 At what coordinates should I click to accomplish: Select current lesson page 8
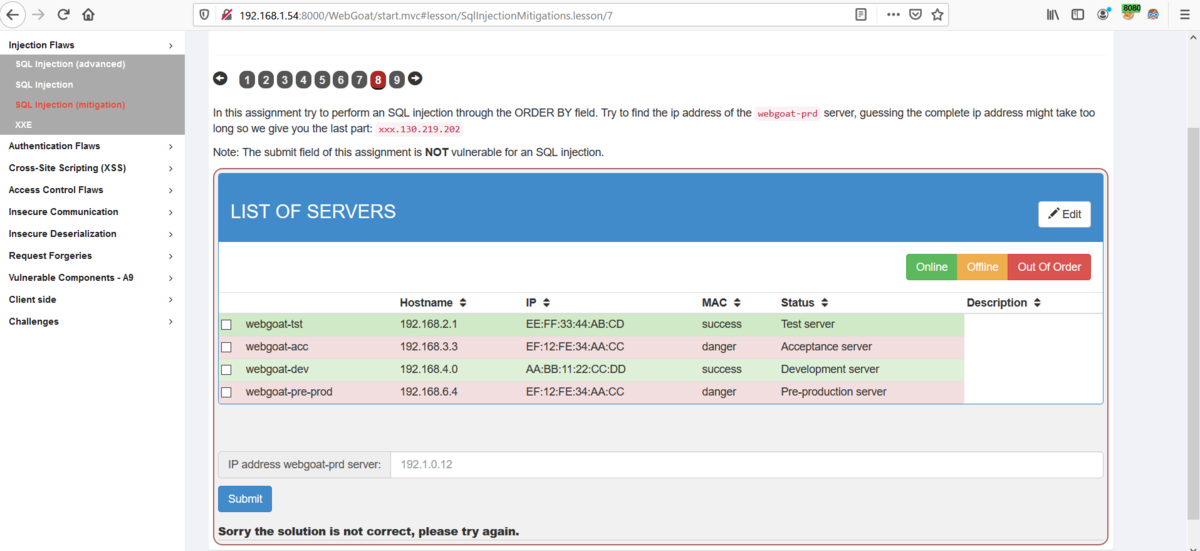[378, 80]
